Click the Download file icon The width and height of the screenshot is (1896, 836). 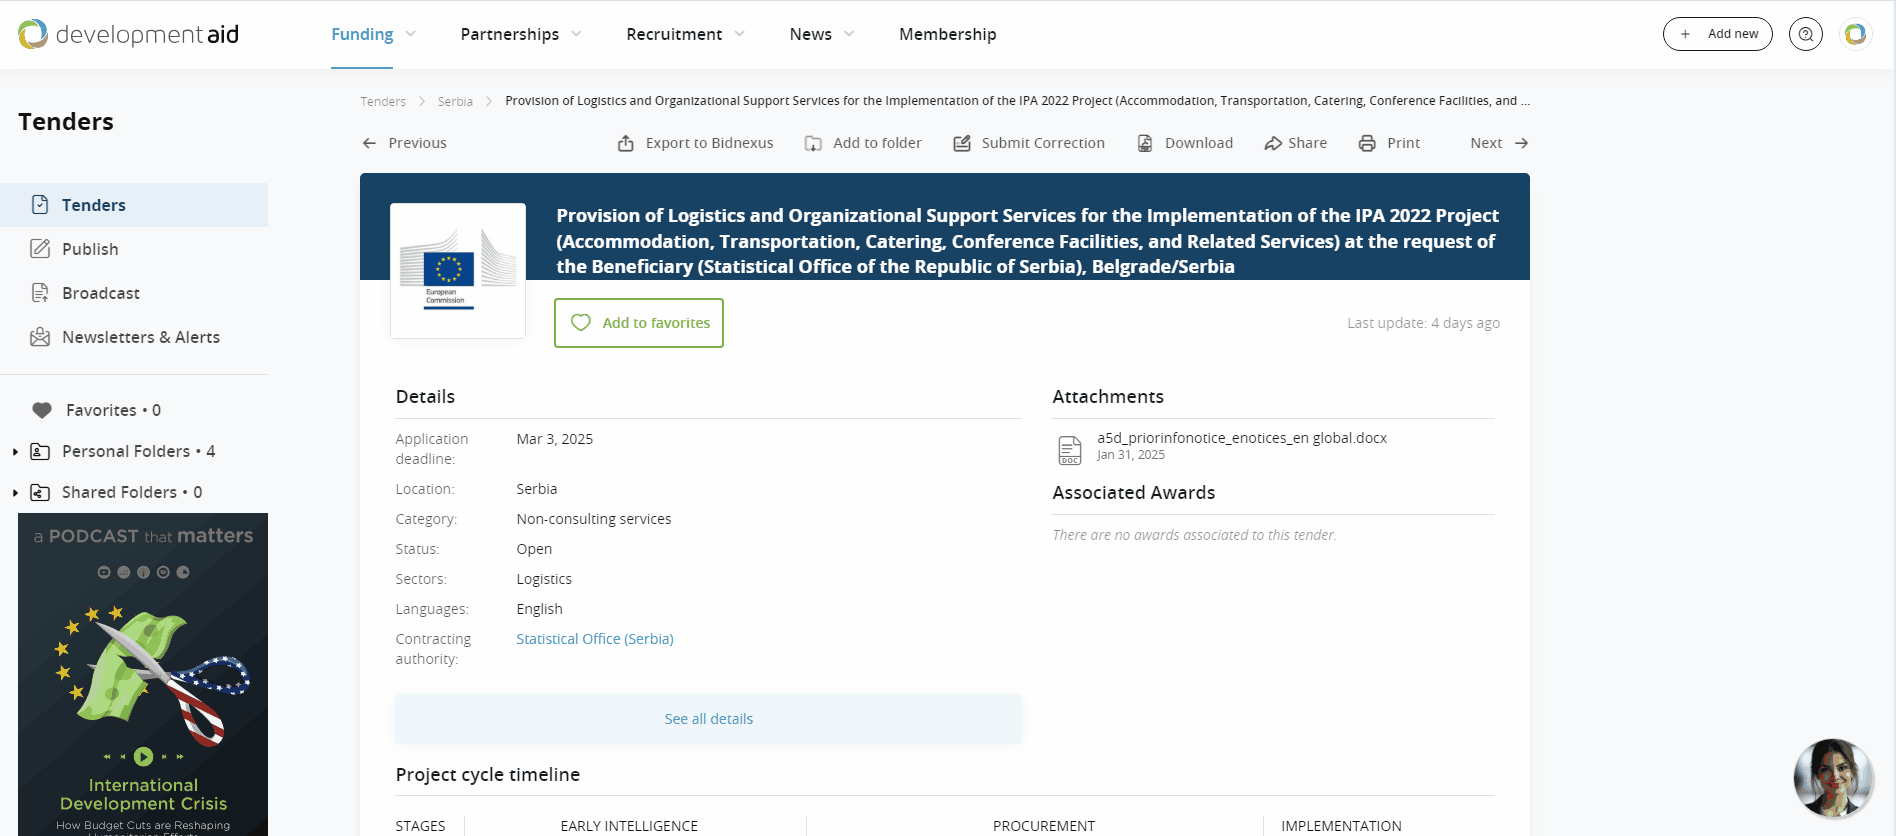[x=1145, y=143]
